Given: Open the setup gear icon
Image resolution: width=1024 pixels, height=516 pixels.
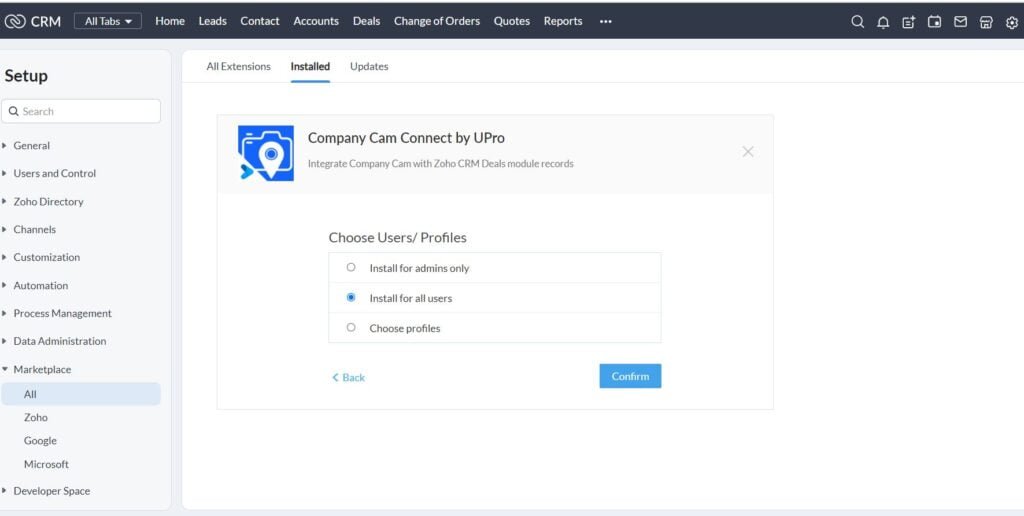Looking at the screenshot, I should point(1012,22).
